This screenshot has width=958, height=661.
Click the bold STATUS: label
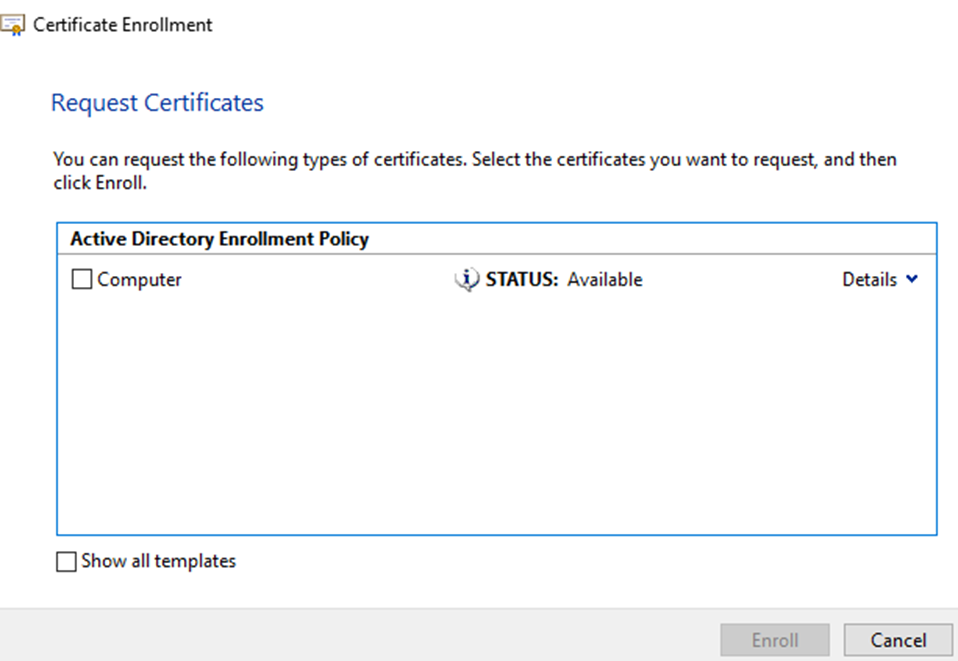pyautogui.click(x=522, y=280)
